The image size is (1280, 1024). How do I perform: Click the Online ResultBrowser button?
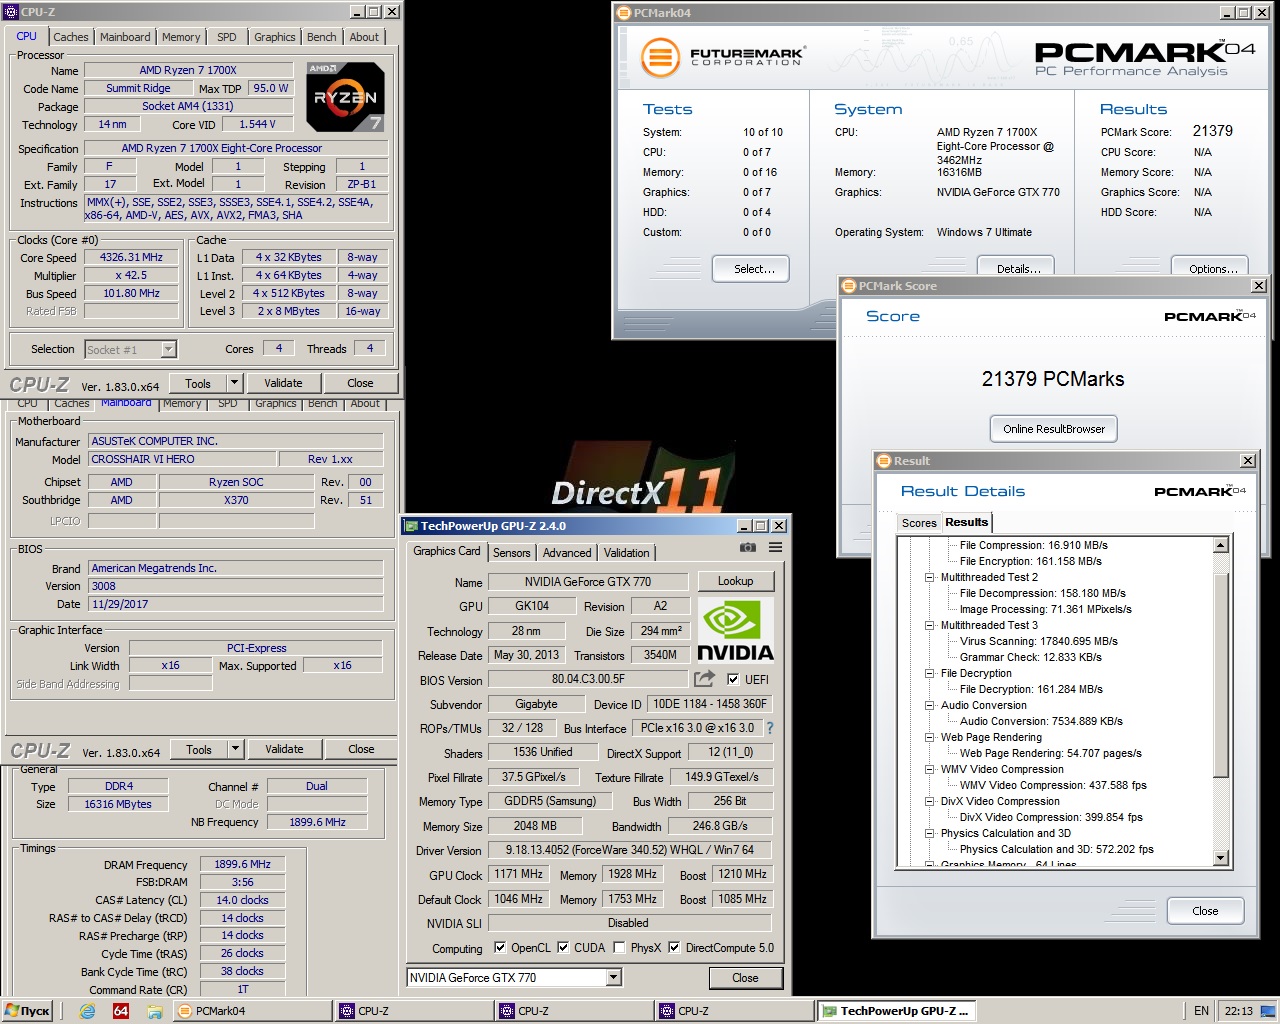1054,429
